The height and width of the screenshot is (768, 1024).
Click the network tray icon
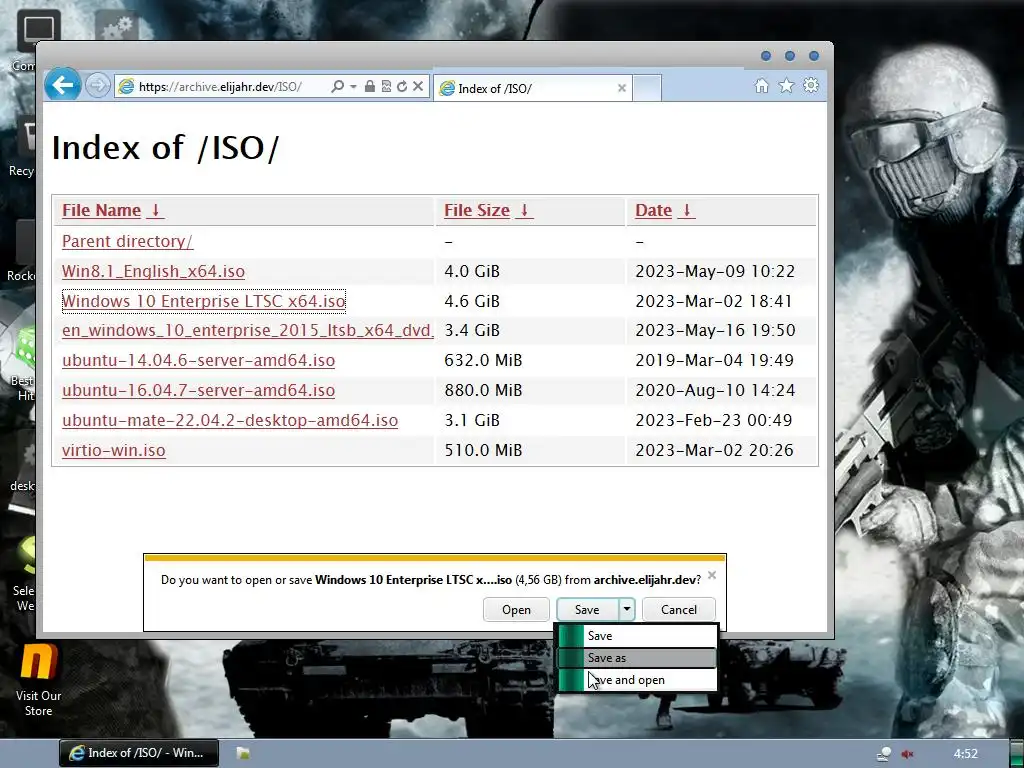[x=884, y=754]
